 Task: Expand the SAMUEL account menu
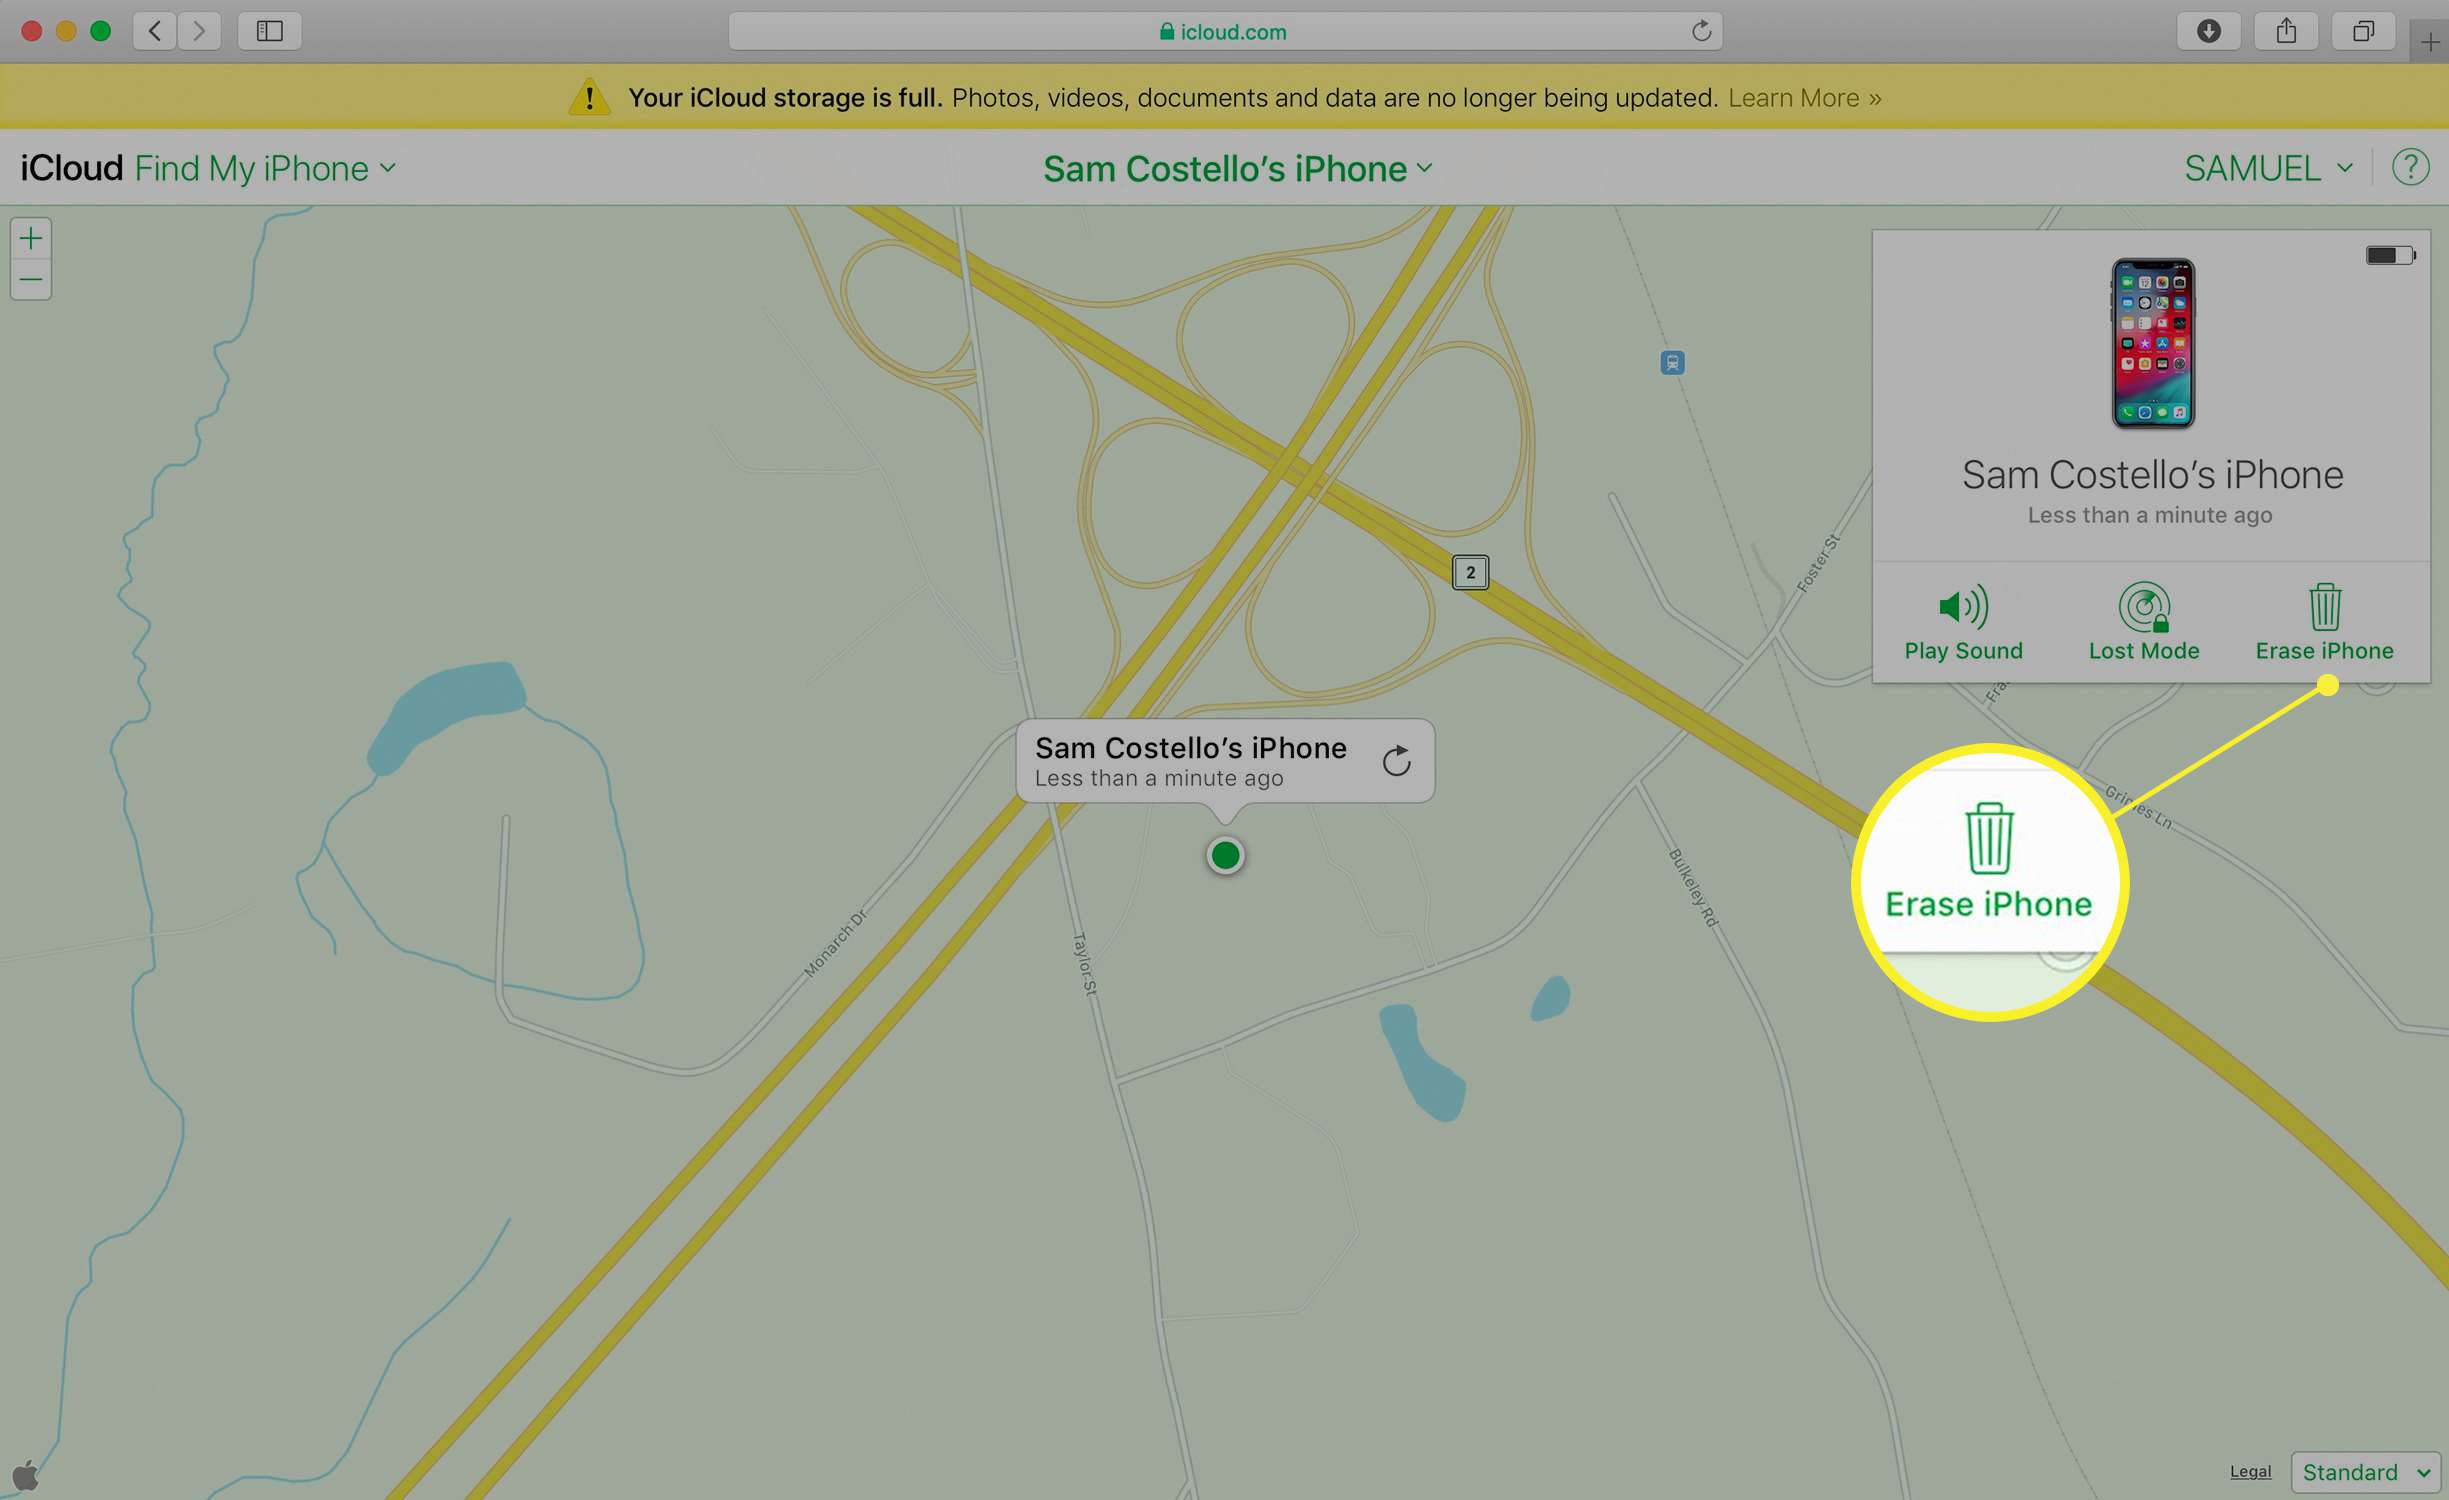coord(2267,168)
